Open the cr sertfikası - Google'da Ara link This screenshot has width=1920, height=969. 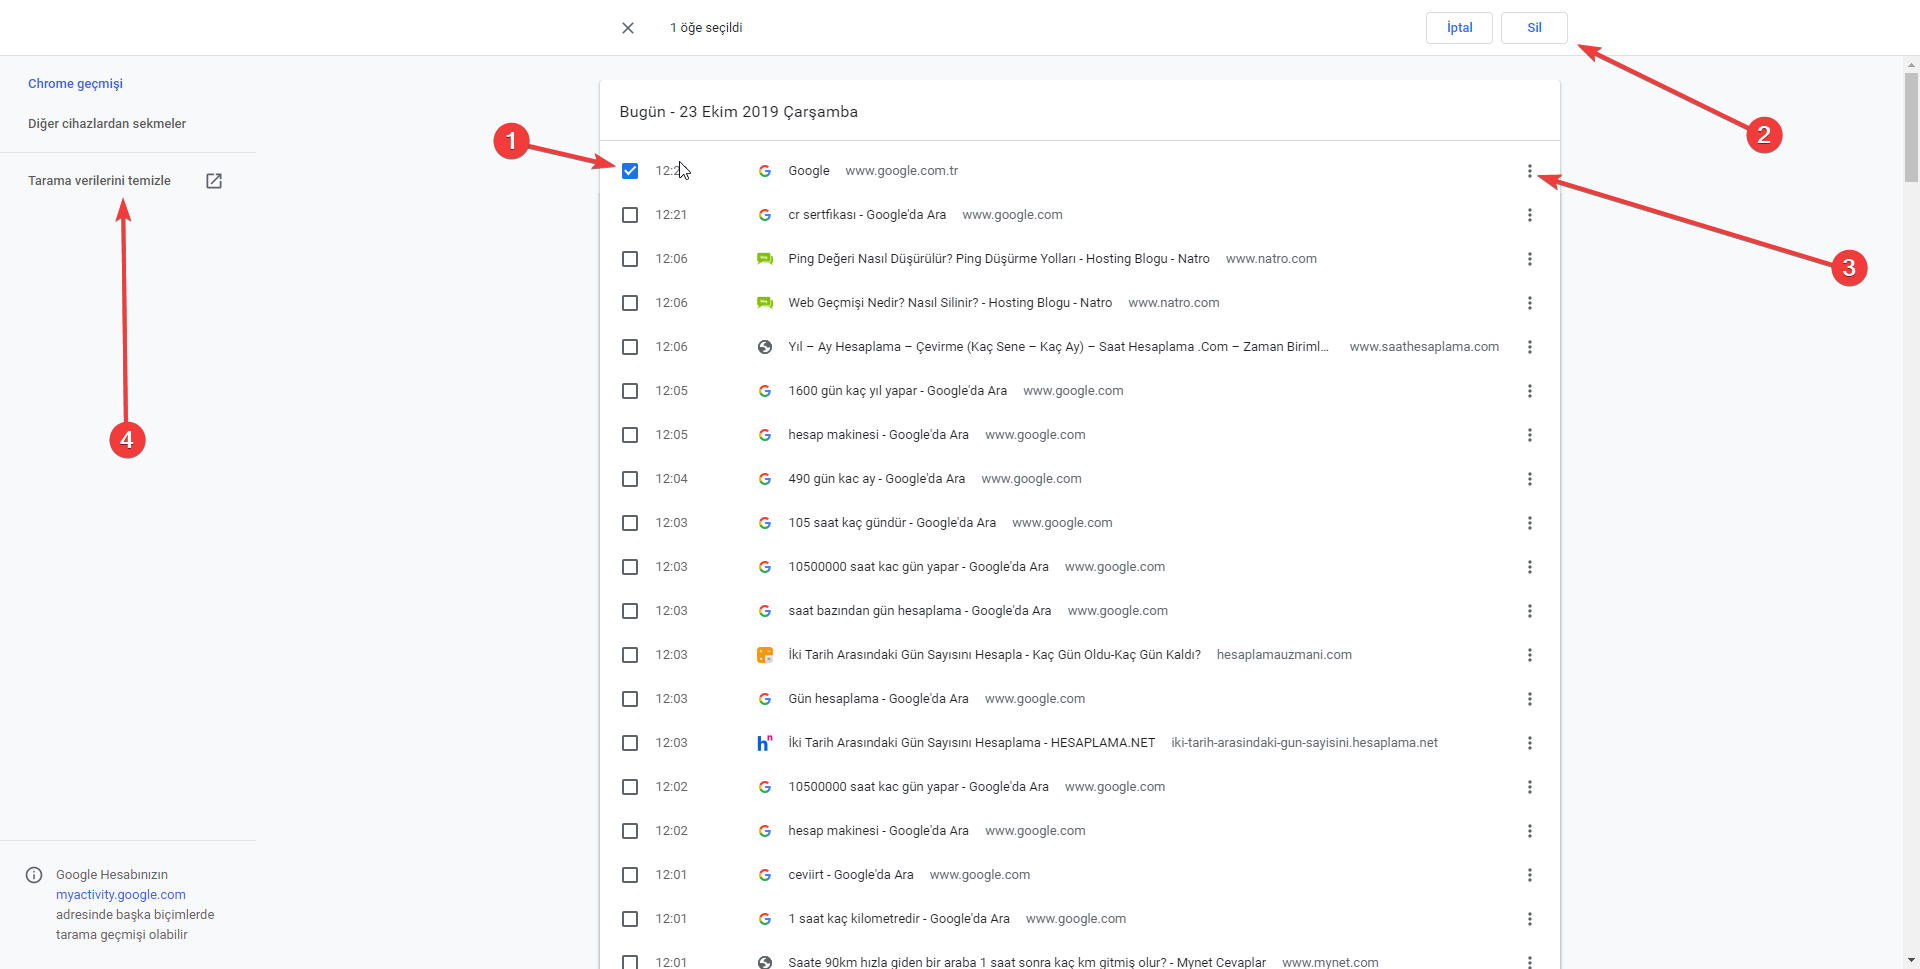867,215
